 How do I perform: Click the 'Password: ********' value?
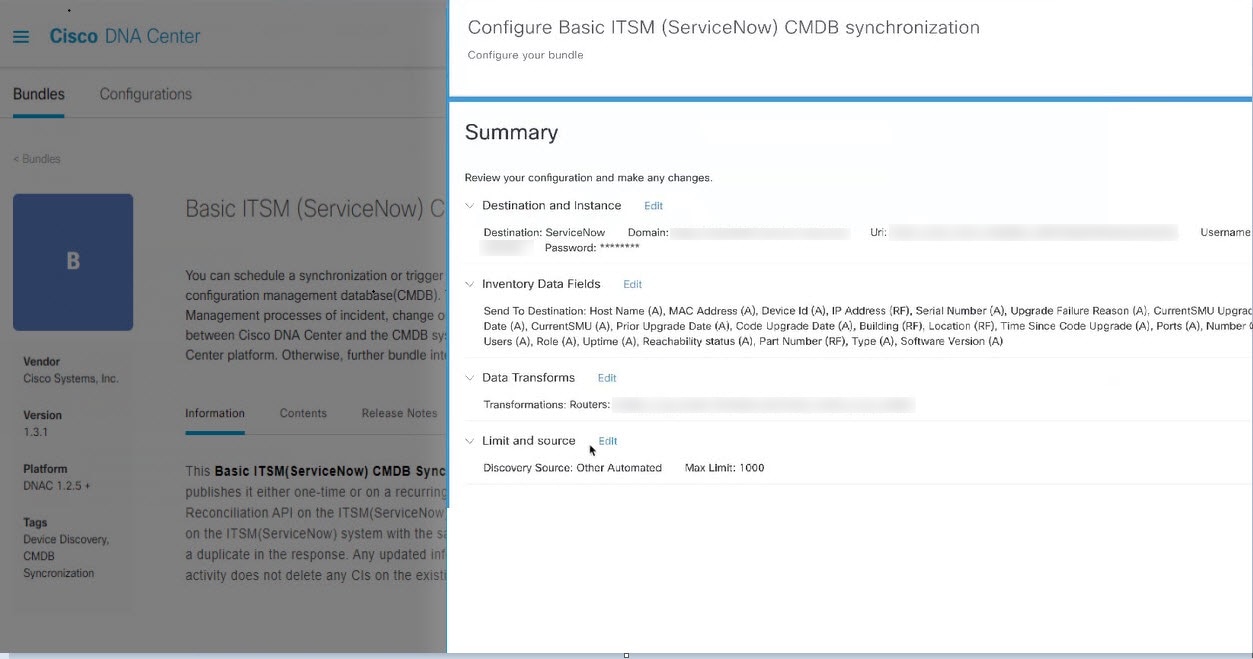click(x=592, y=247)
